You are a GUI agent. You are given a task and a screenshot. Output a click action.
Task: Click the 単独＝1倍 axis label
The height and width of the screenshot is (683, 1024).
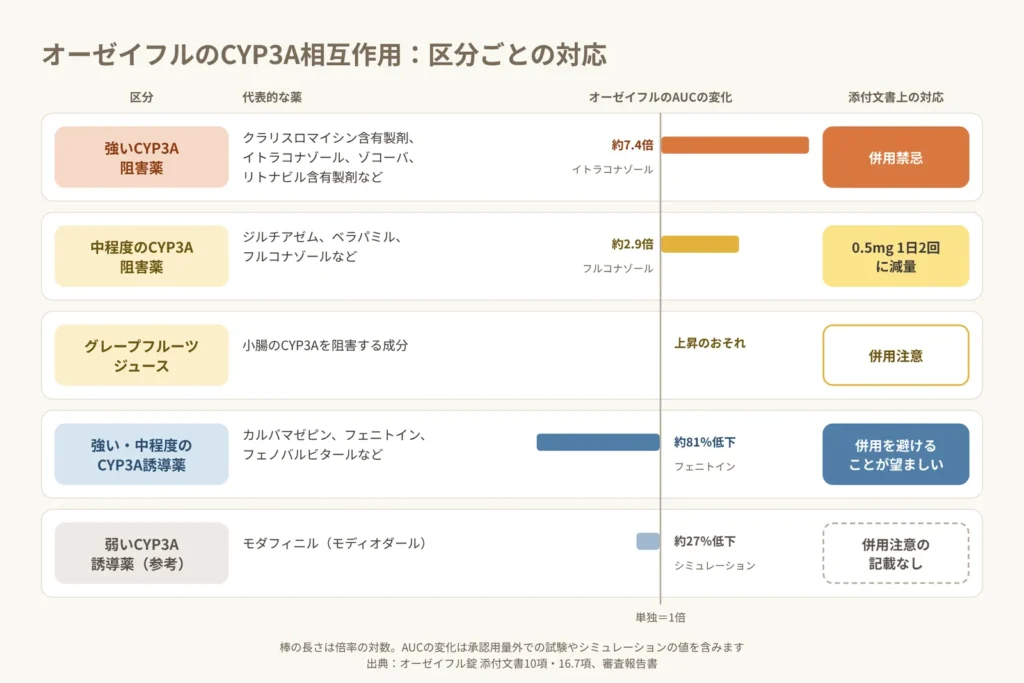click(660, 617)
